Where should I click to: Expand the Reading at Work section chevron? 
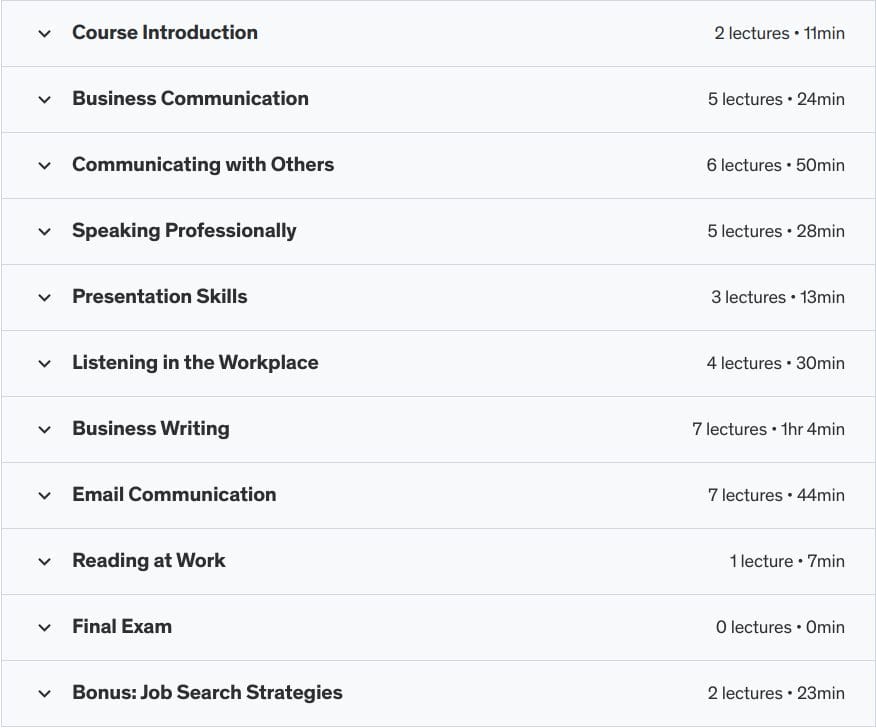(44, 561)
